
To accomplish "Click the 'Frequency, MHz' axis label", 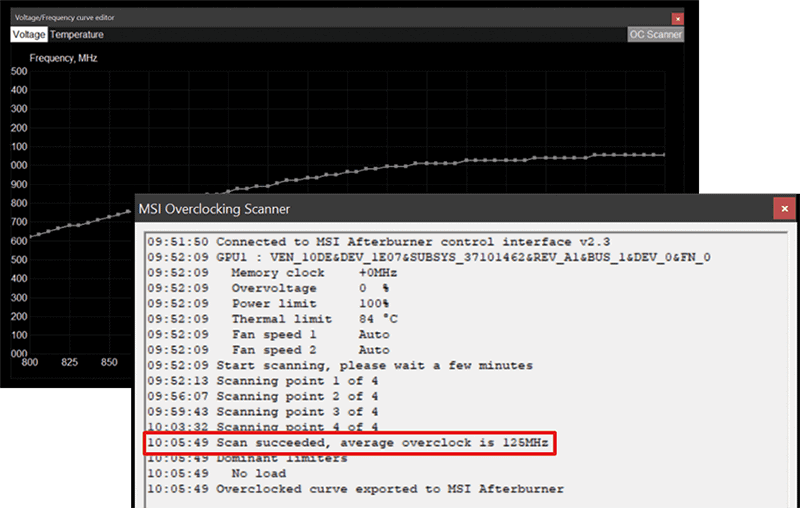I will (x=63, y=58).
